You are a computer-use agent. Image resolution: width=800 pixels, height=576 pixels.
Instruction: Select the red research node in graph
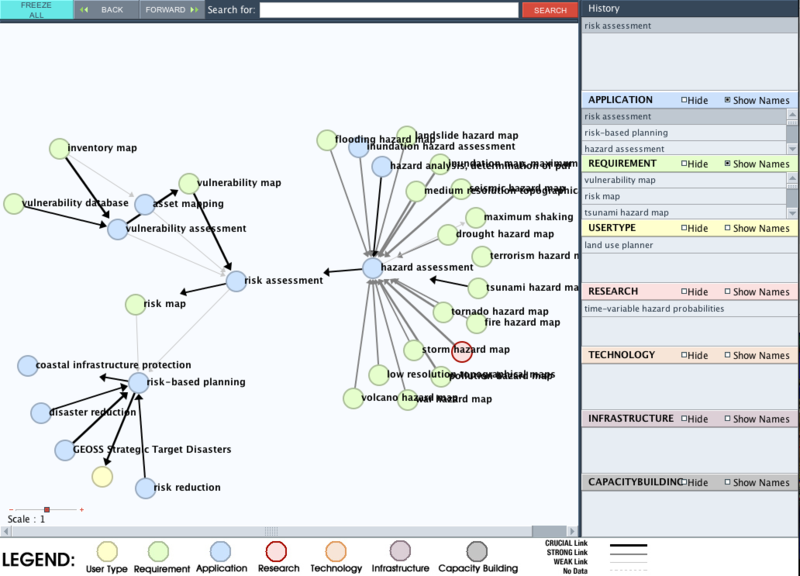(x=462, y=350)
